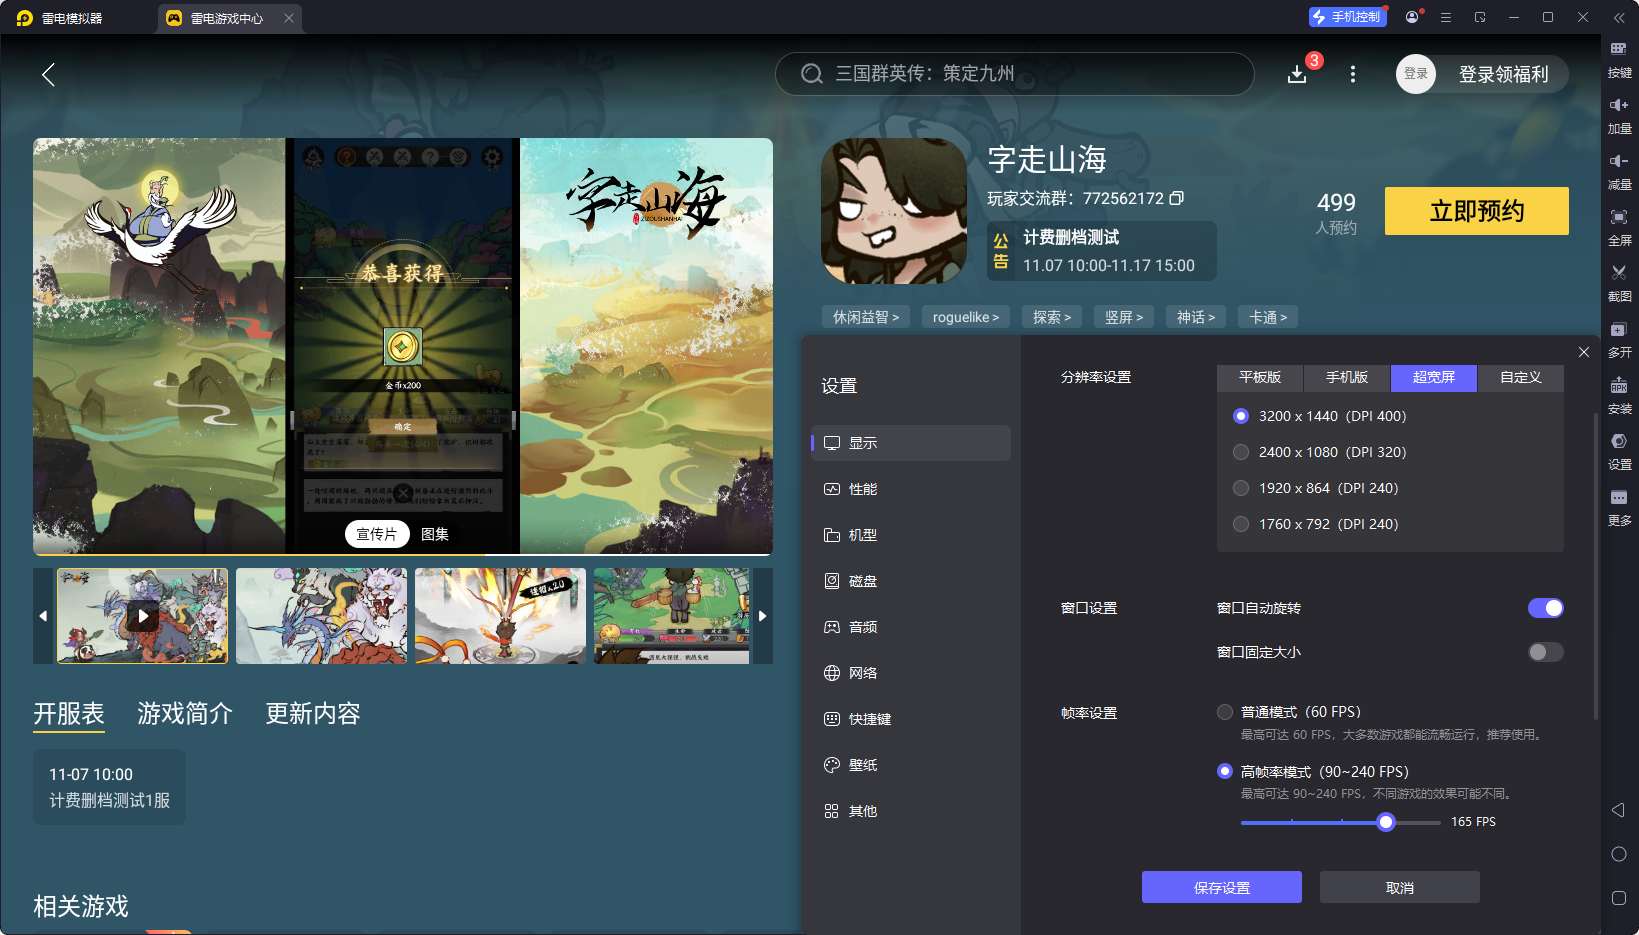Play the first video thumbnail in gallery
1639x935 pixels.
click(x=143, y=616)
